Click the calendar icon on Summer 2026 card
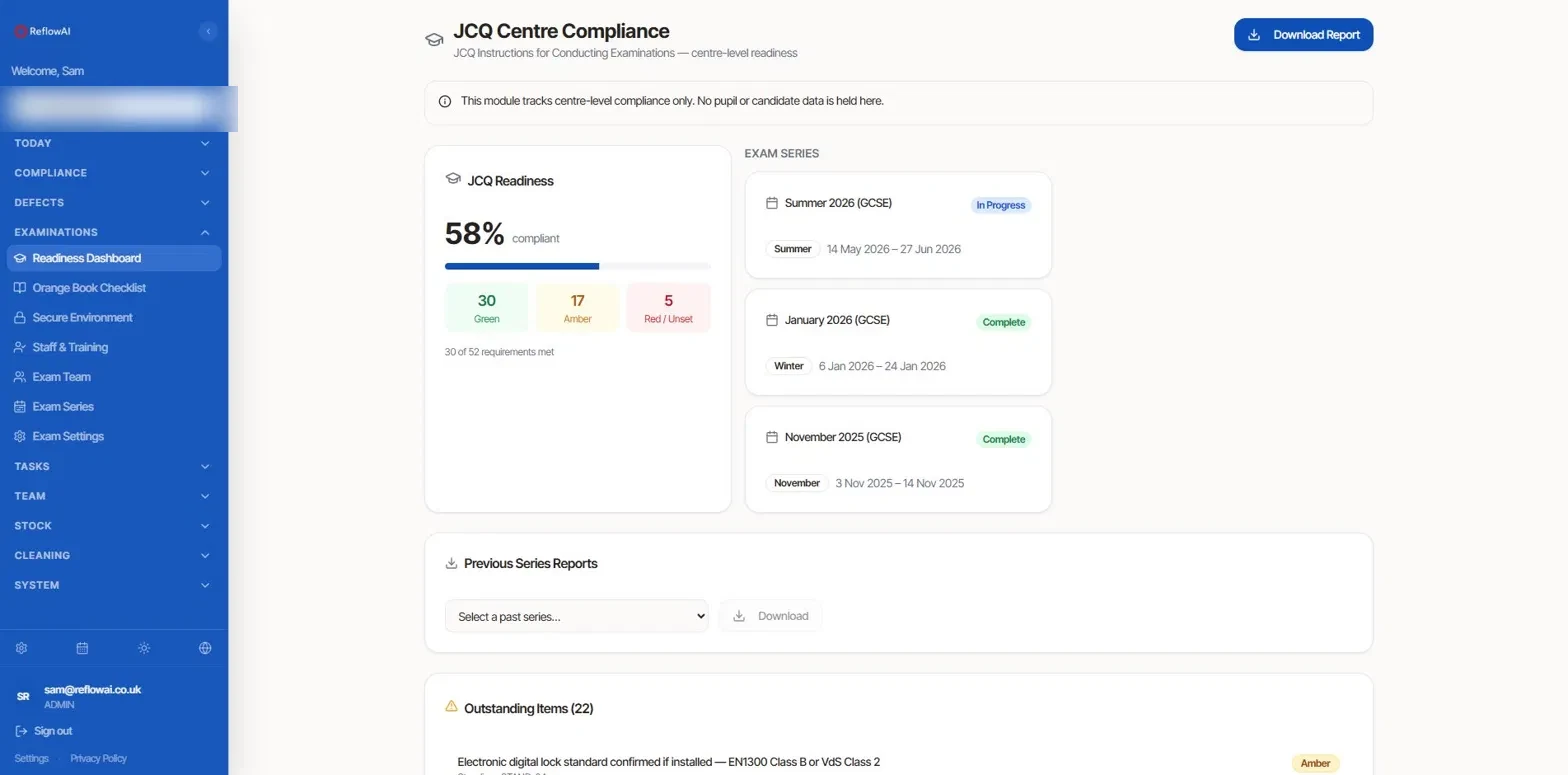 coord(771,203)
